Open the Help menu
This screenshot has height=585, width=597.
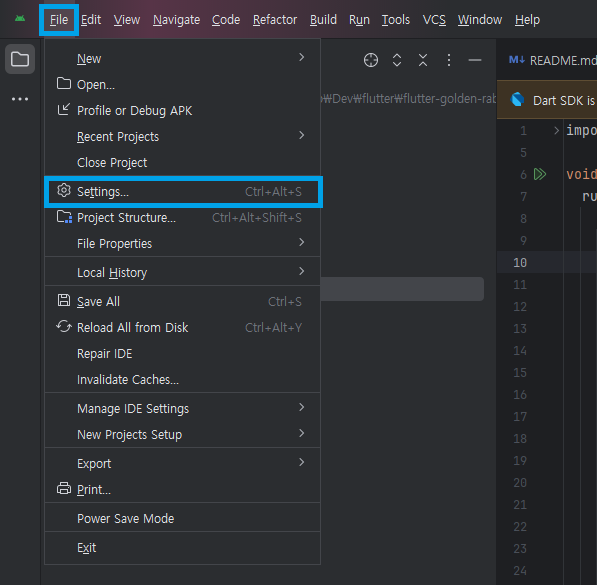pos(527,20)
